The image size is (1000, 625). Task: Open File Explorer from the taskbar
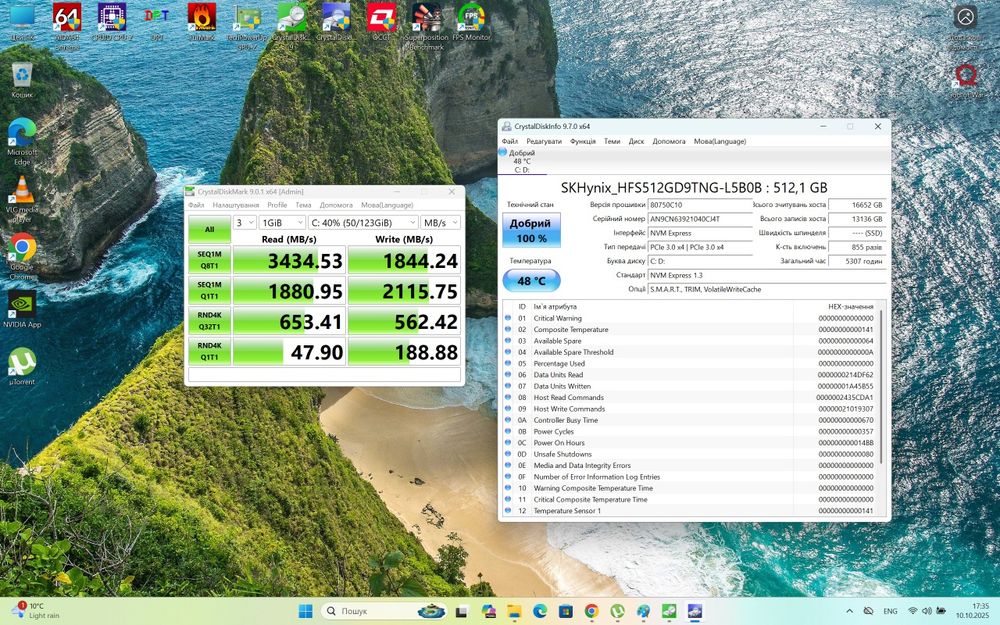(x=514, y=611)
